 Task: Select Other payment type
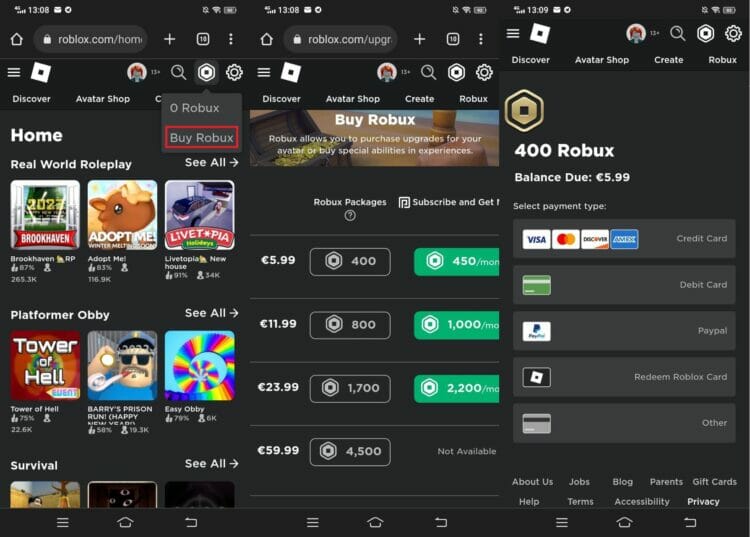pyautogui.click(x=624, y=423)
